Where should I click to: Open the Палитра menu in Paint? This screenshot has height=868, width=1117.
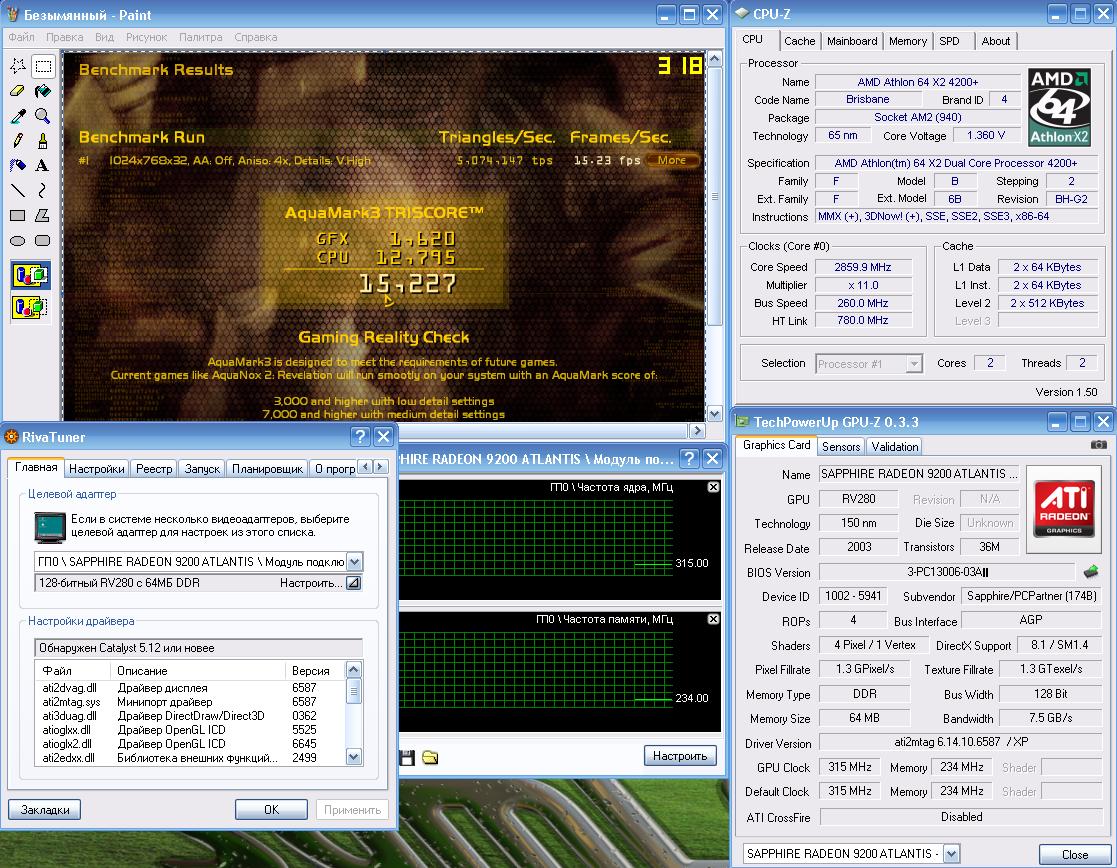point(200,37)
